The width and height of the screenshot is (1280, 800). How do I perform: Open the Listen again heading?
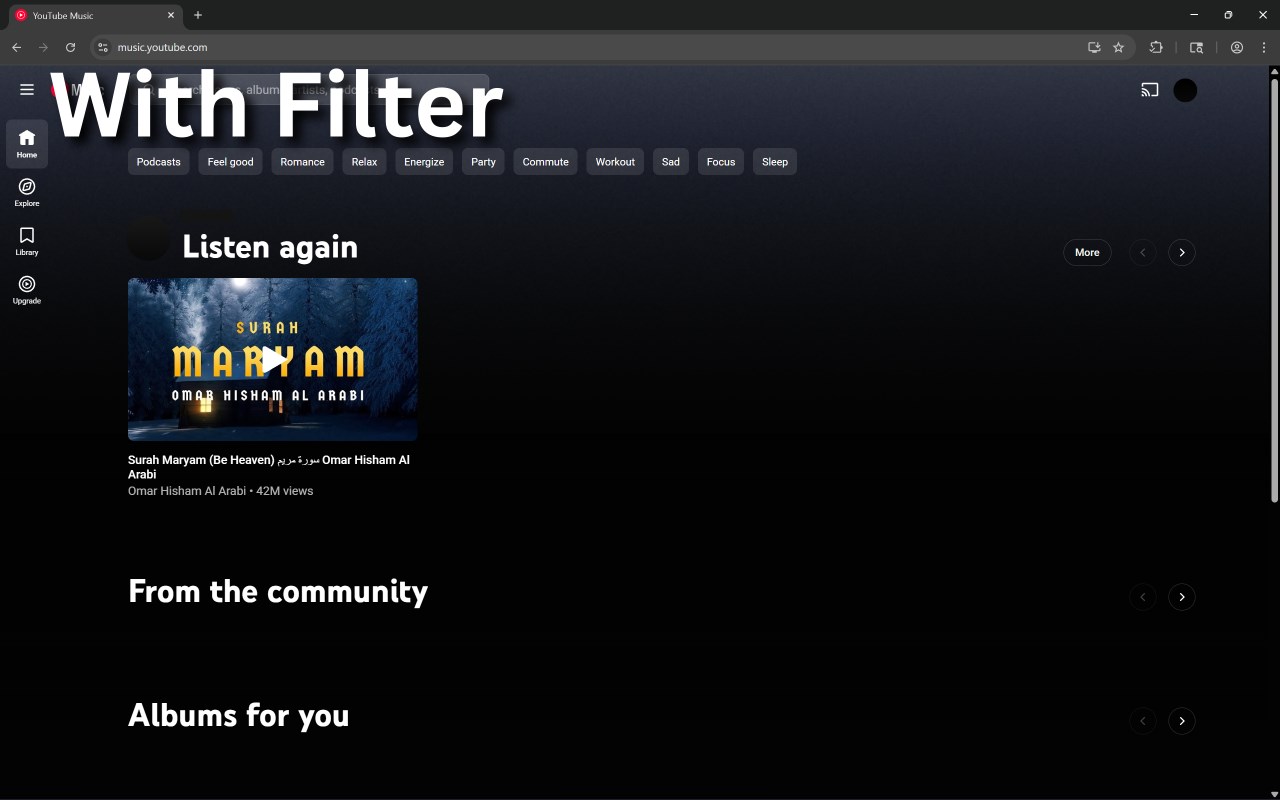tap(270, 247)
